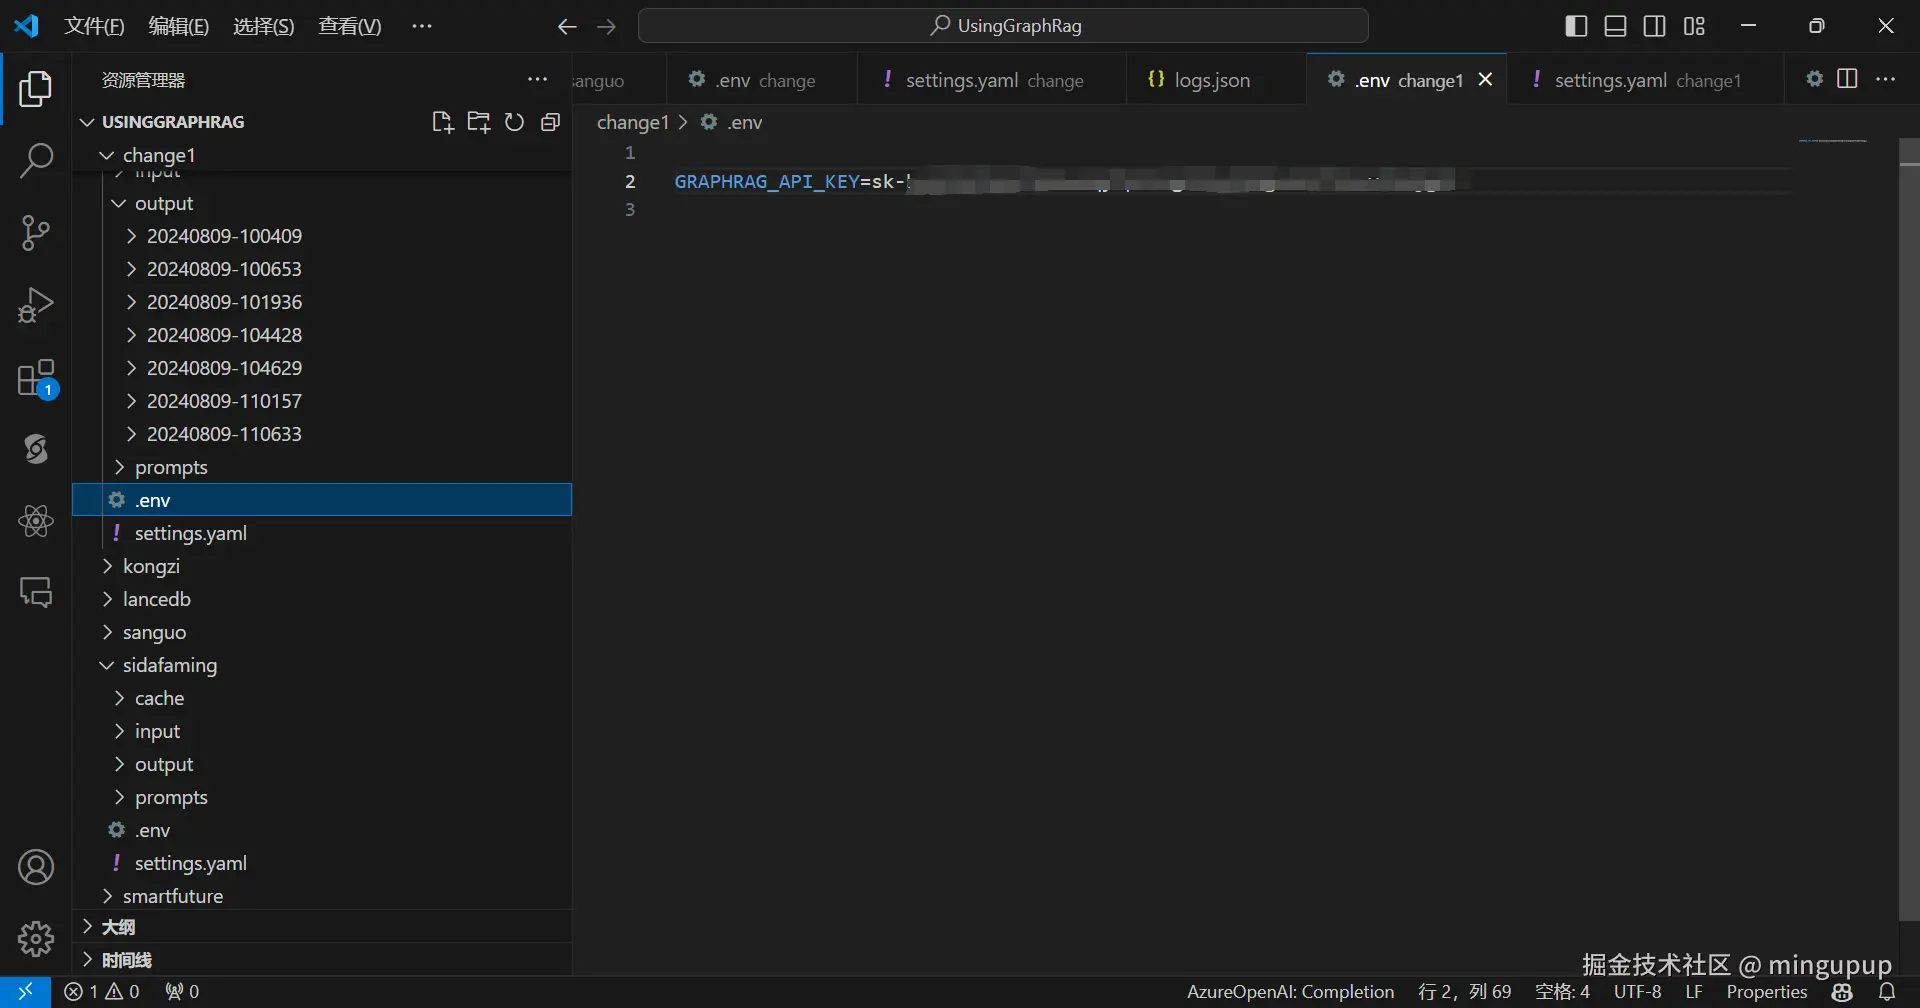Click AzureOpenAI: Completion in status bar
Image resolution: width=1920 pixels, height=1008 pixels.
click(x=1290, y=992)
